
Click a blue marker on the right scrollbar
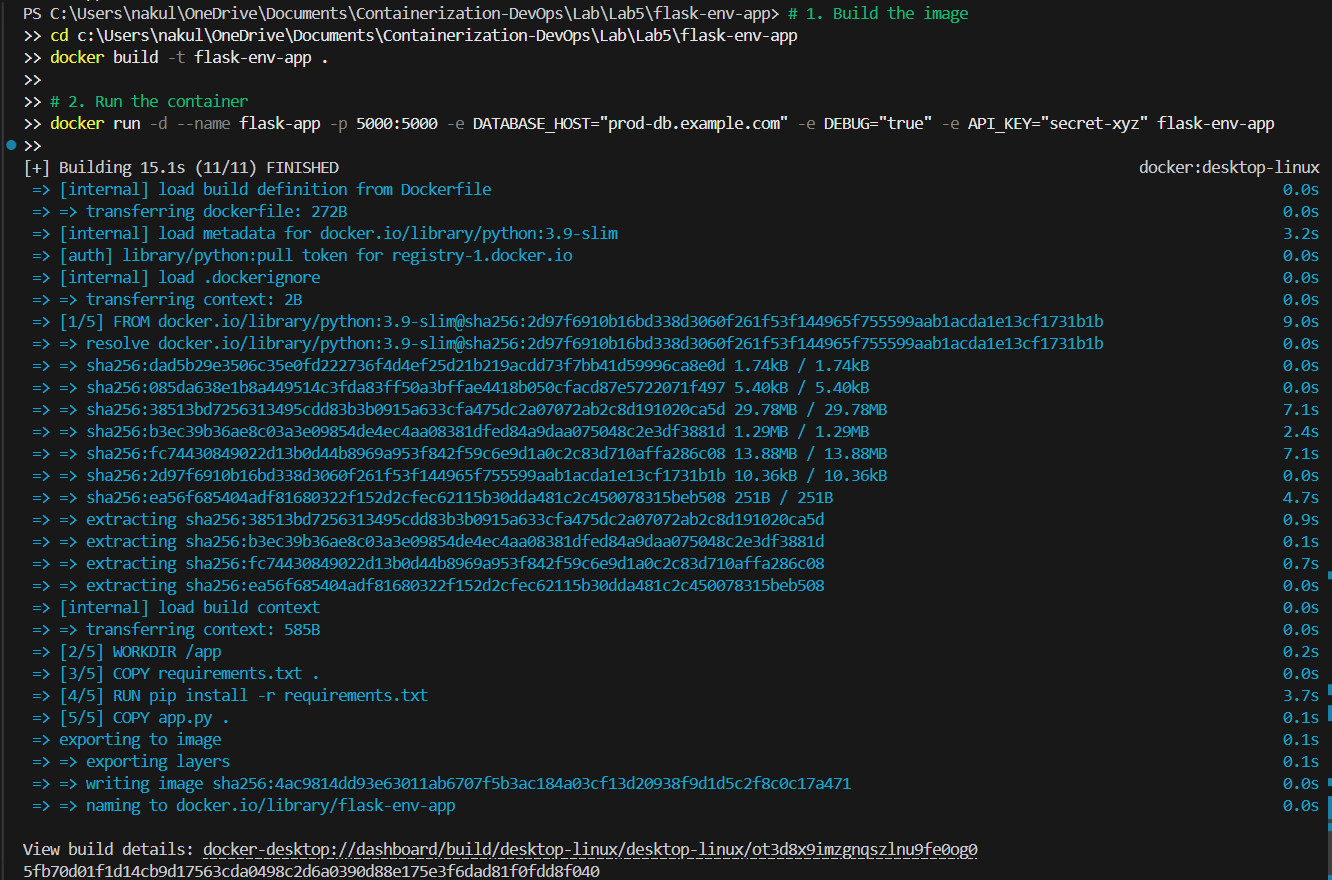(x=1327, y=575)
